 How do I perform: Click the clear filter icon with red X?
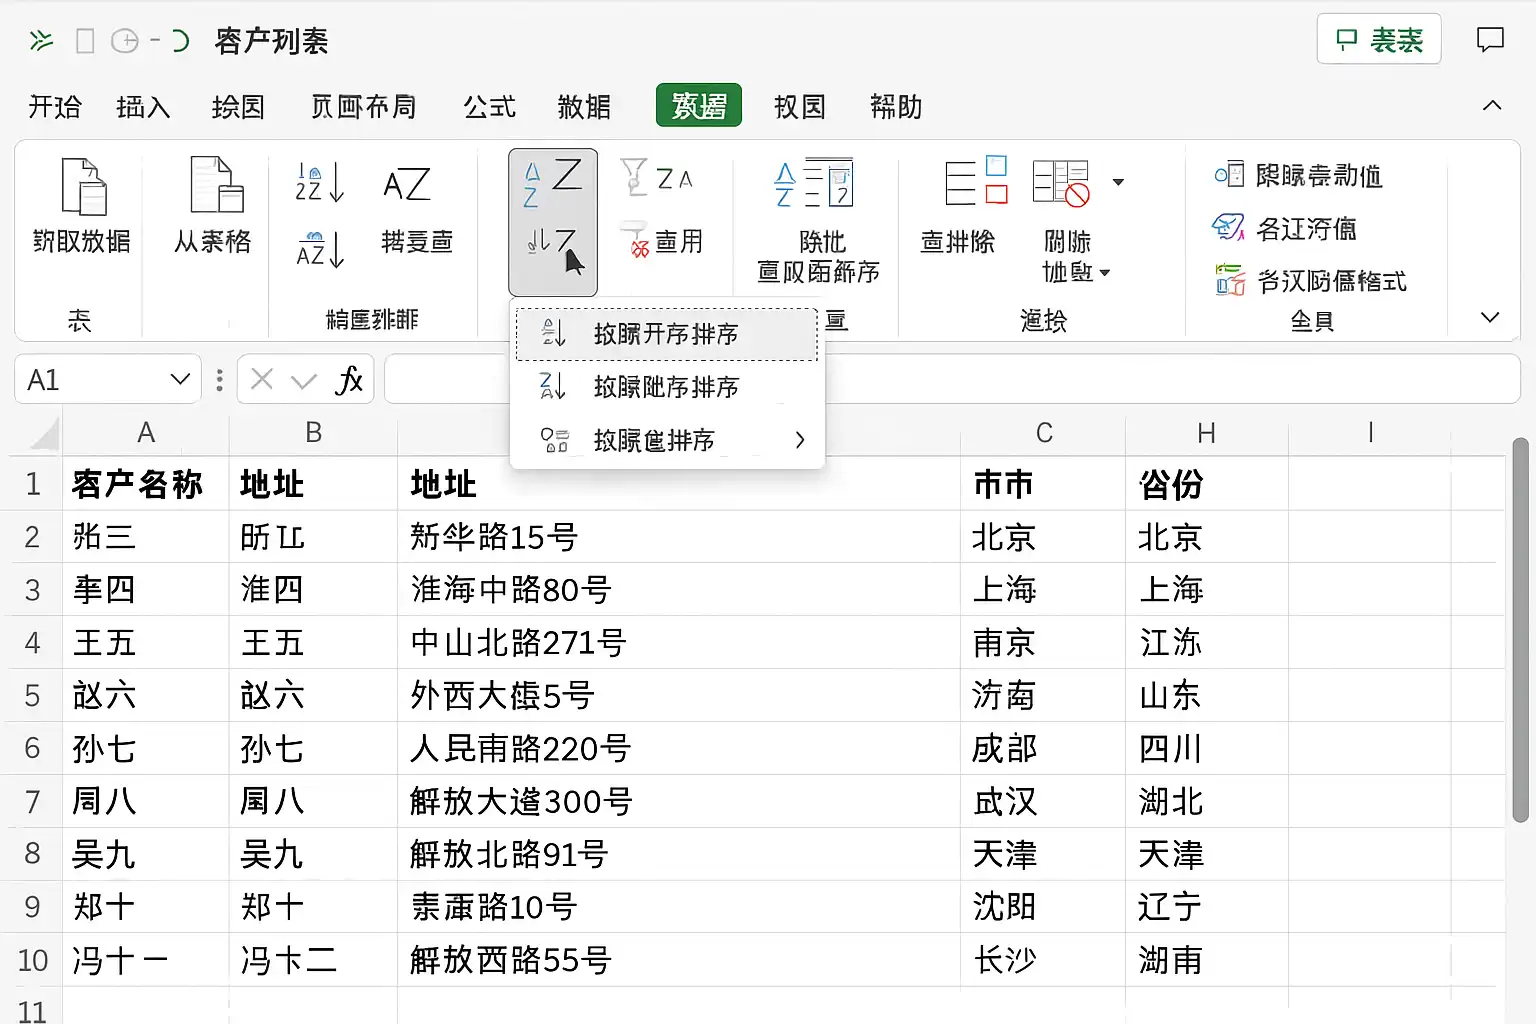click(x=635, y=241)
